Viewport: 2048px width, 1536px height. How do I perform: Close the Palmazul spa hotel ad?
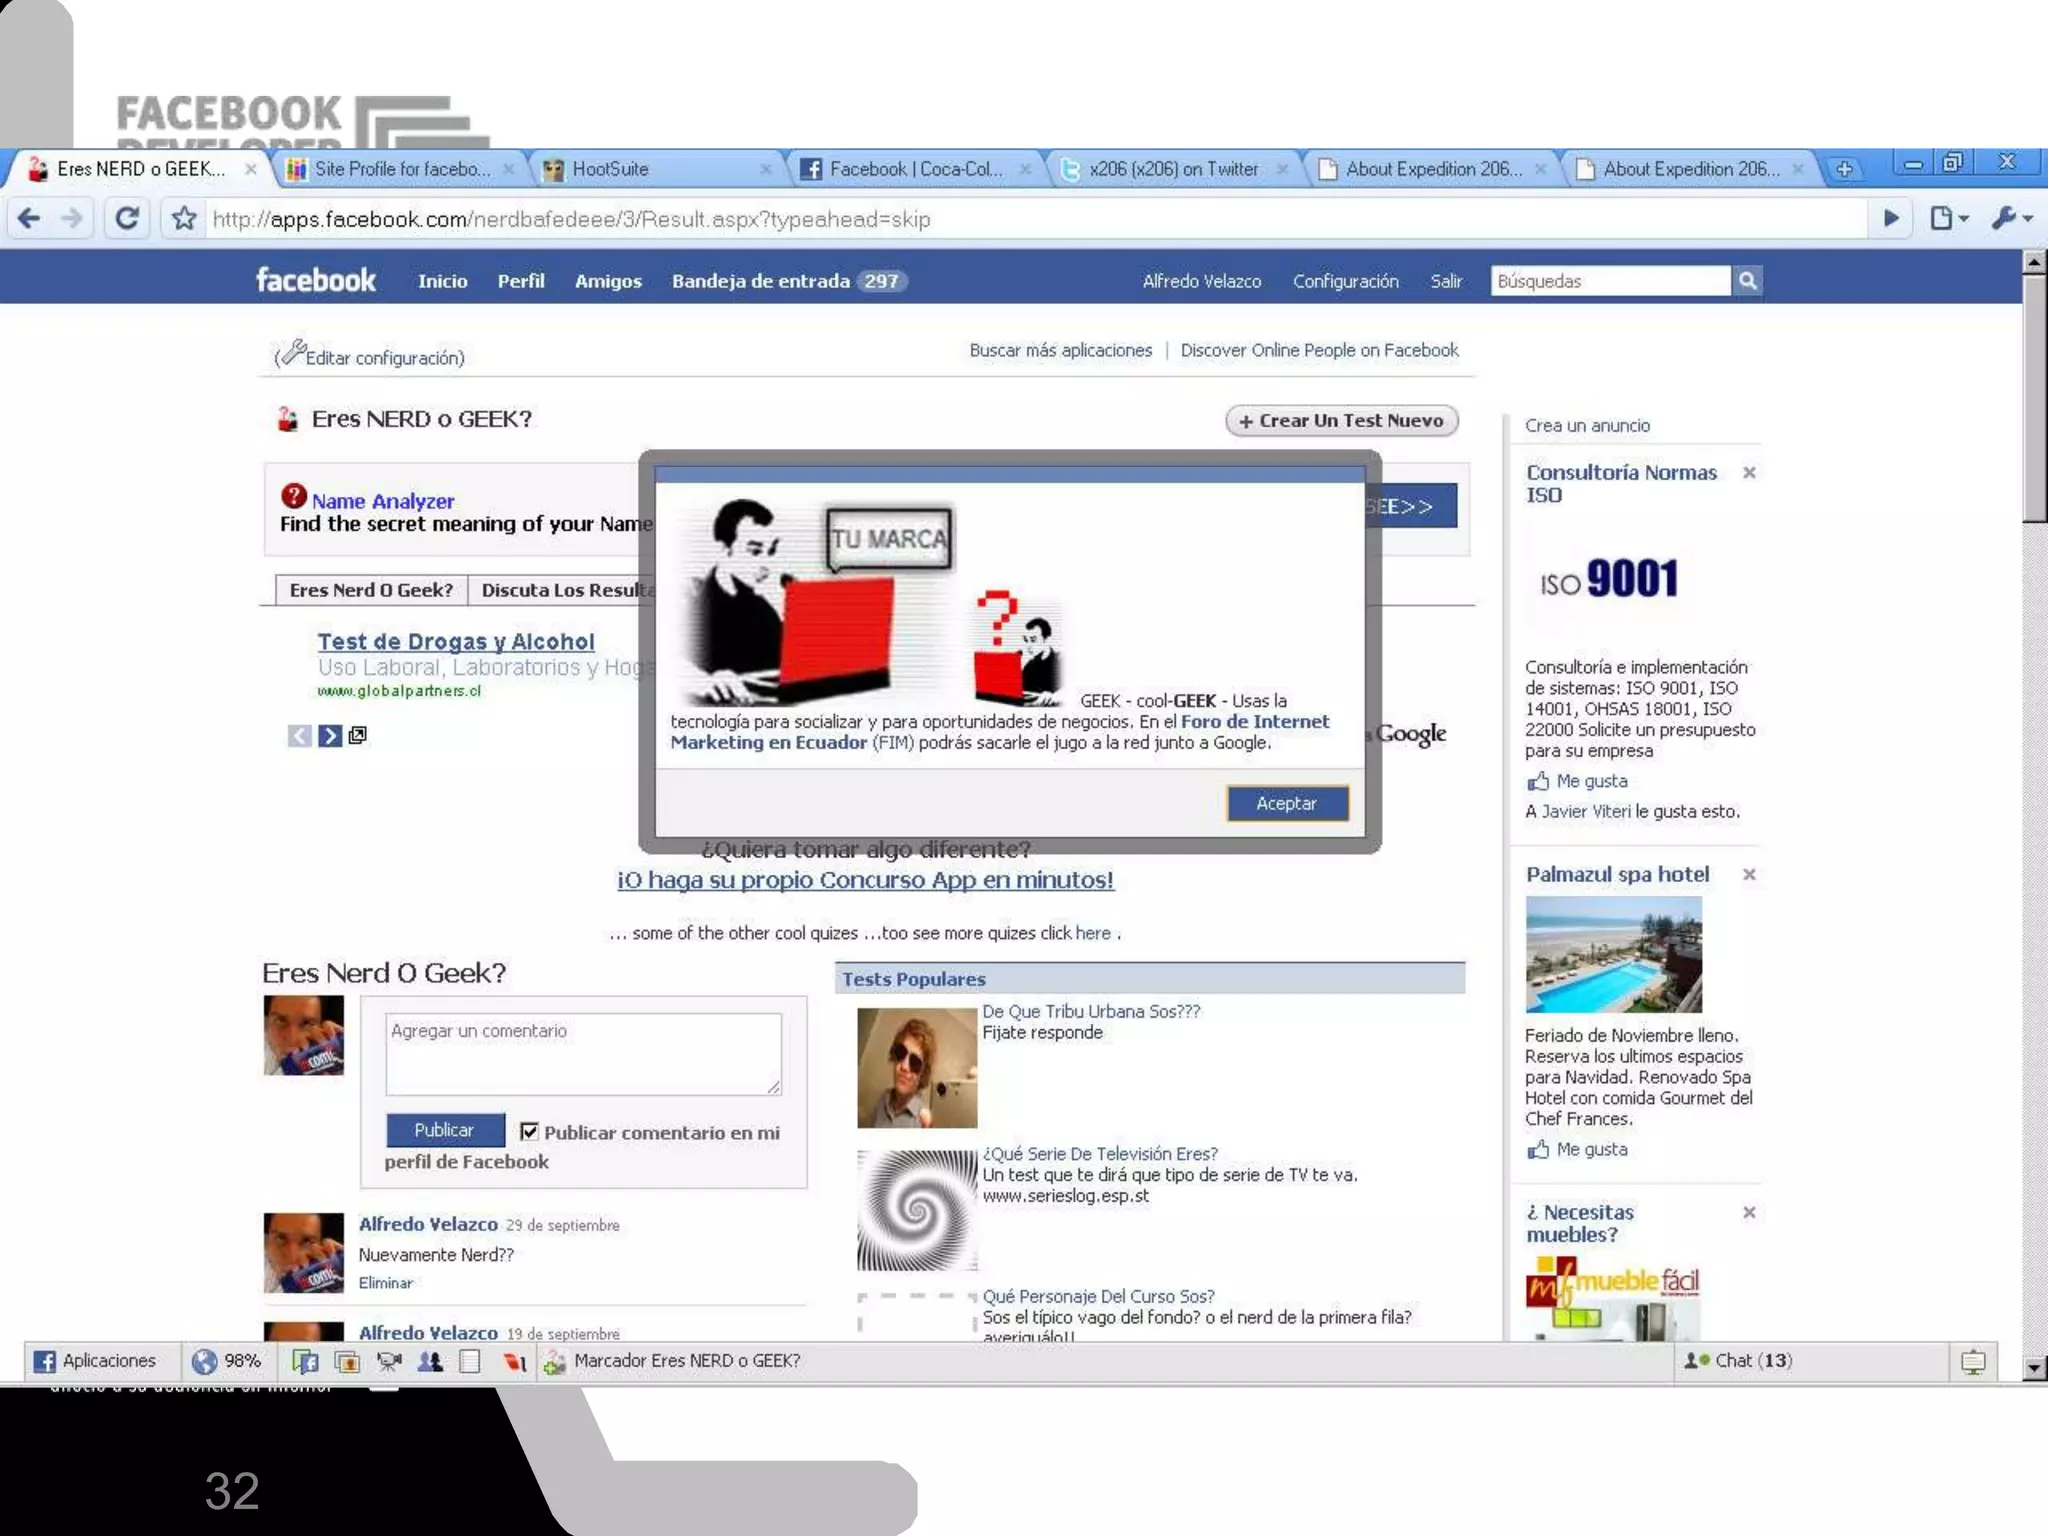1749,875
